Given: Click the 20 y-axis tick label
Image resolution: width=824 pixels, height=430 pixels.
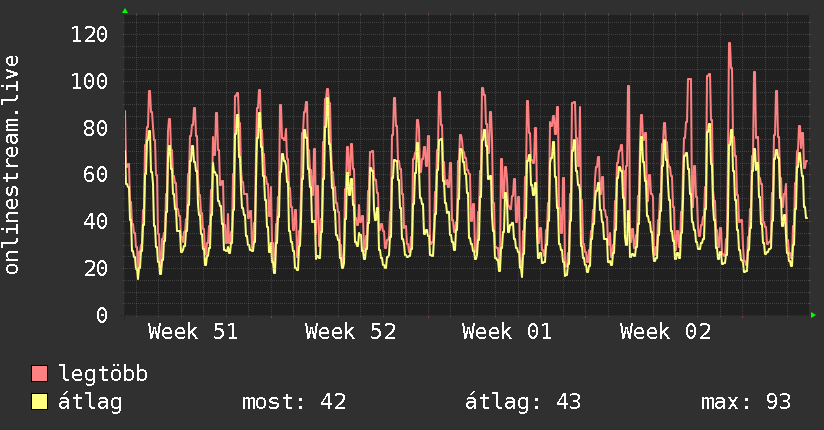Looking at the screenshot, I should [96, 268].
